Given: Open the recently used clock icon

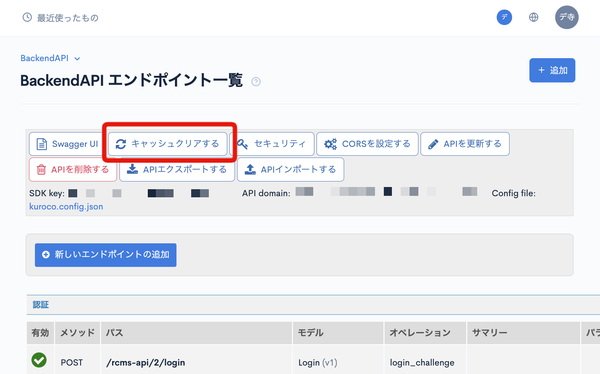Looking at the screenshot, I should point(27,17).
